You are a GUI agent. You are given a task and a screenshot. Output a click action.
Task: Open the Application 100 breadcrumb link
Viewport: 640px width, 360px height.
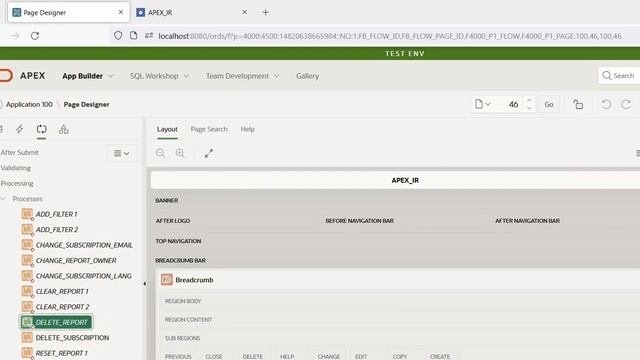click(29, 104)
